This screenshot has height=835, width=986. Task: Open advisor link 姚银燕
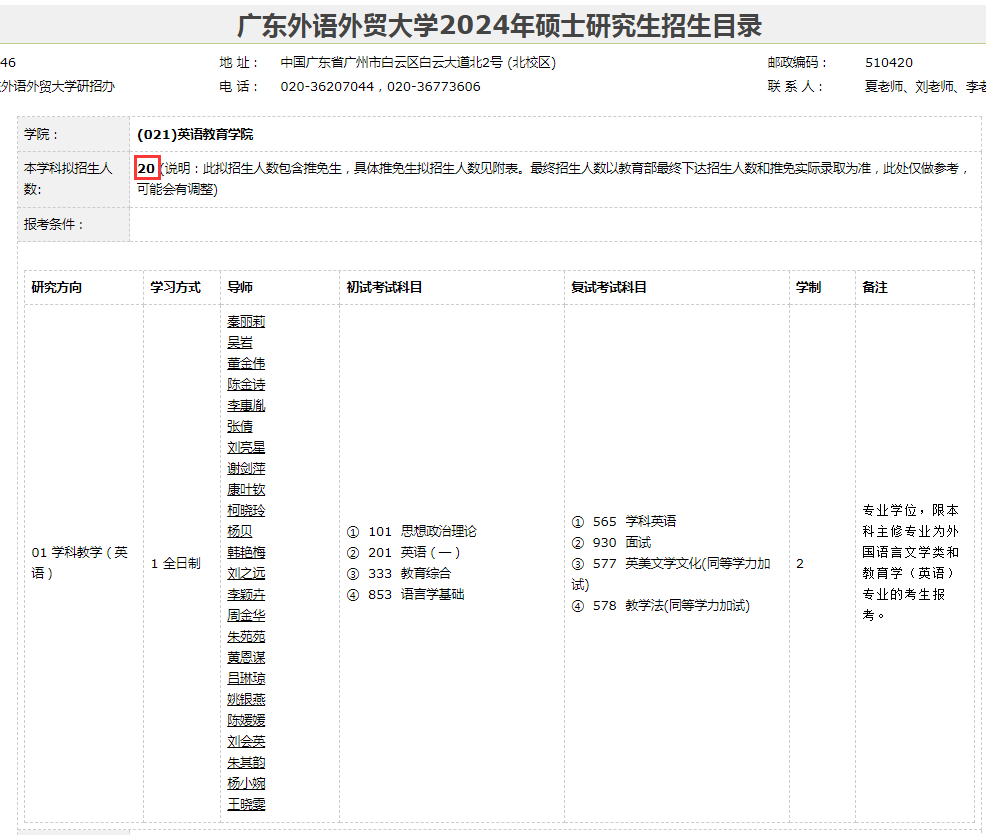point(246,699)
